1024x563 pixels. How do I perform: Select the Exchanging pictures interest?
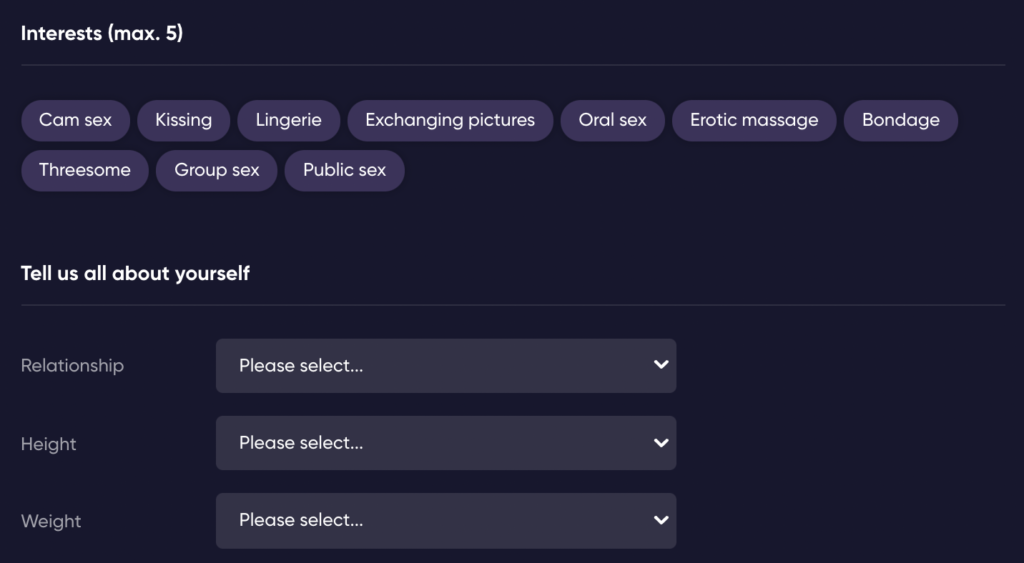(450, 120)
